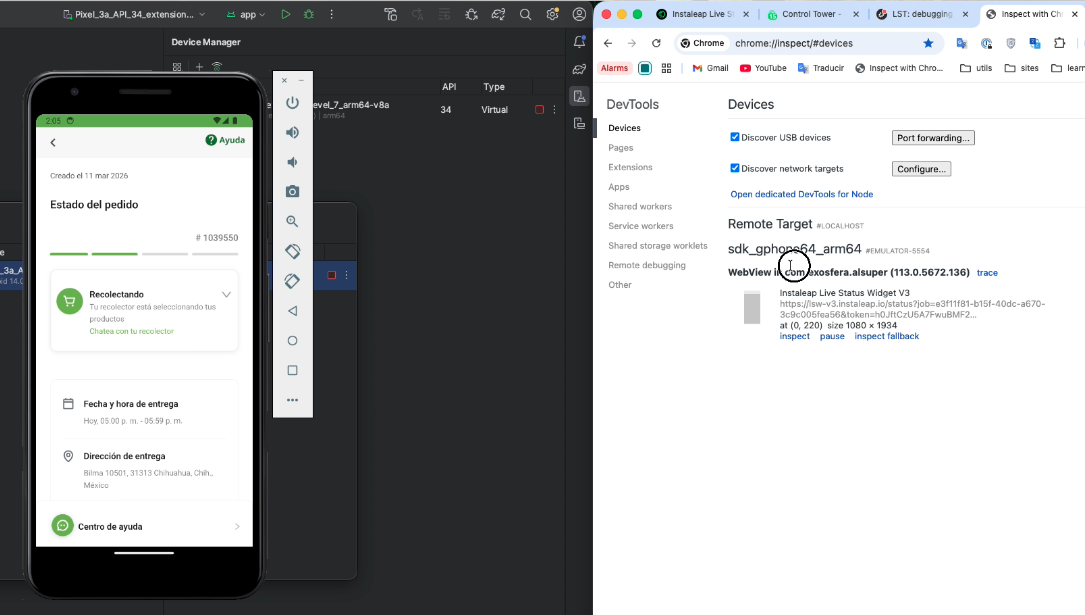Expand the Recolectando status card chevron
This screenshot has width=1085, height=615.
coord(226,295)
